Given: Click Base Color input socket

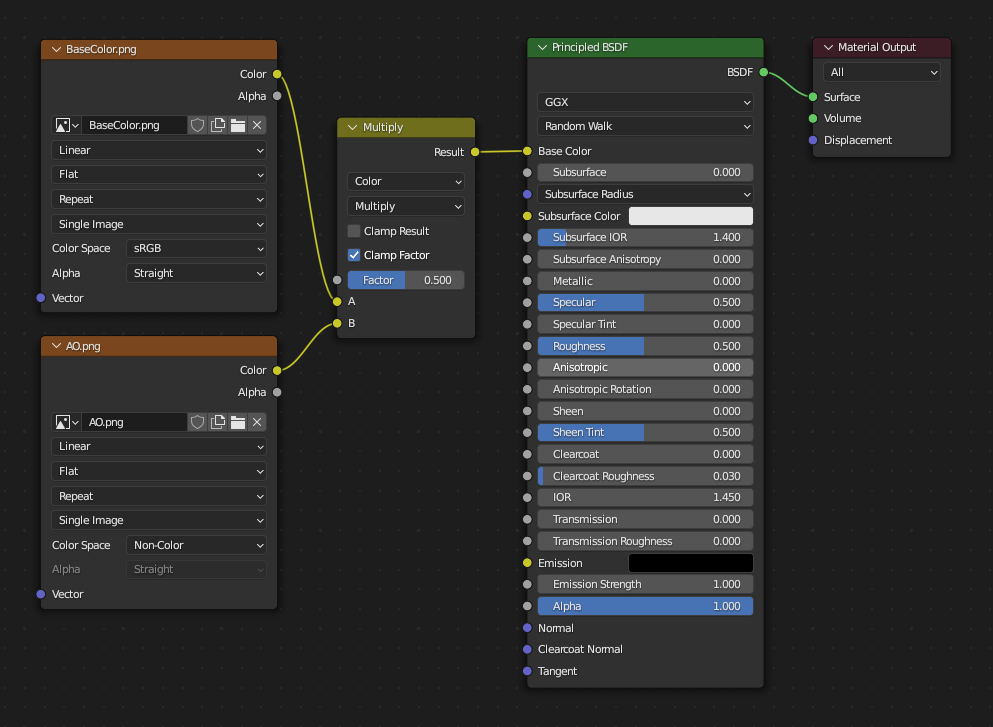Looking at the screenshot, I should 527,151.
